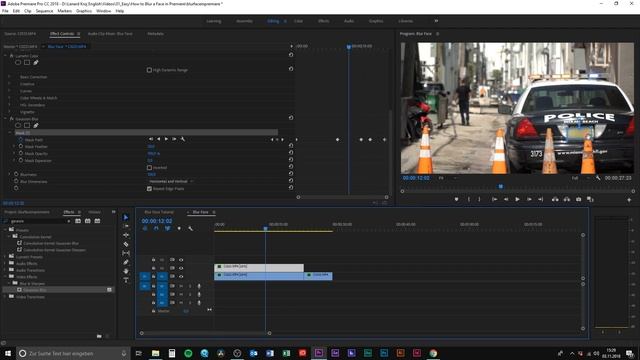Open the Sequence menu
This screenshot has width=640, height=360.
tap(44, 11)
